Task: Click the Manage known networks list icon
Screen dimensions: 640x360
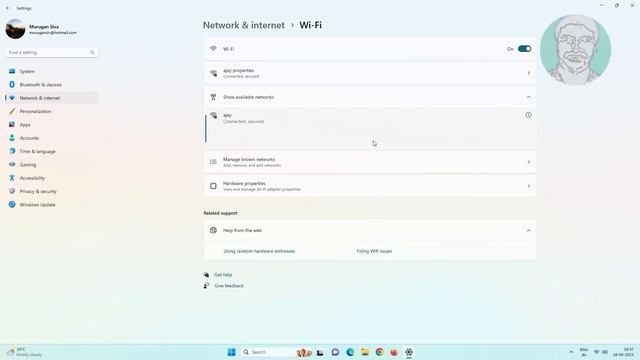Action: pos(213,162)
